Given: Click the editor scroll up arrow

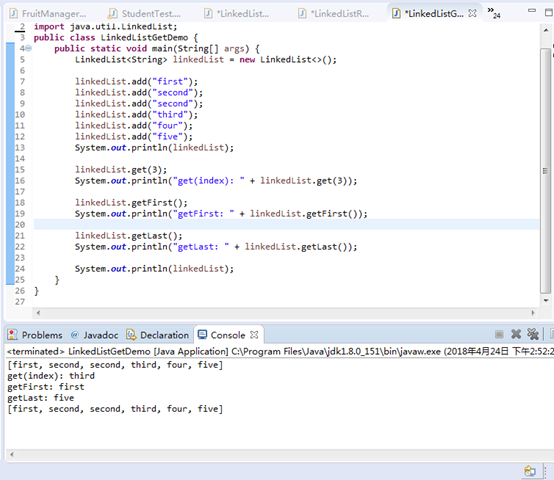Looking at the screenshot, I should point(546,31).
